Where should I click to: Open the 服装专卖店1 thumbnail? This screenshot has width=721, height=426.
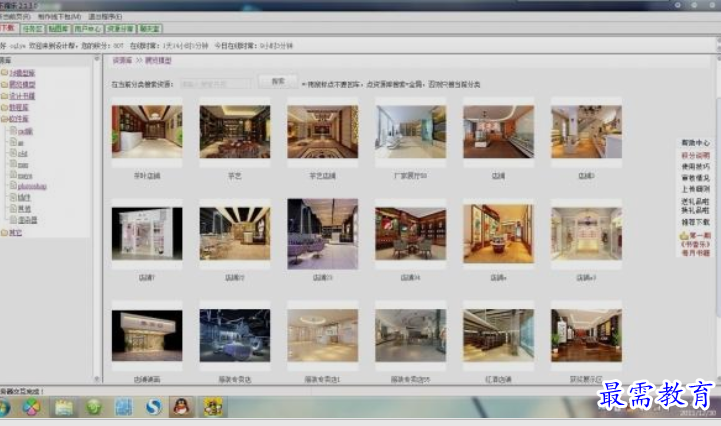(x=323, y=335)
